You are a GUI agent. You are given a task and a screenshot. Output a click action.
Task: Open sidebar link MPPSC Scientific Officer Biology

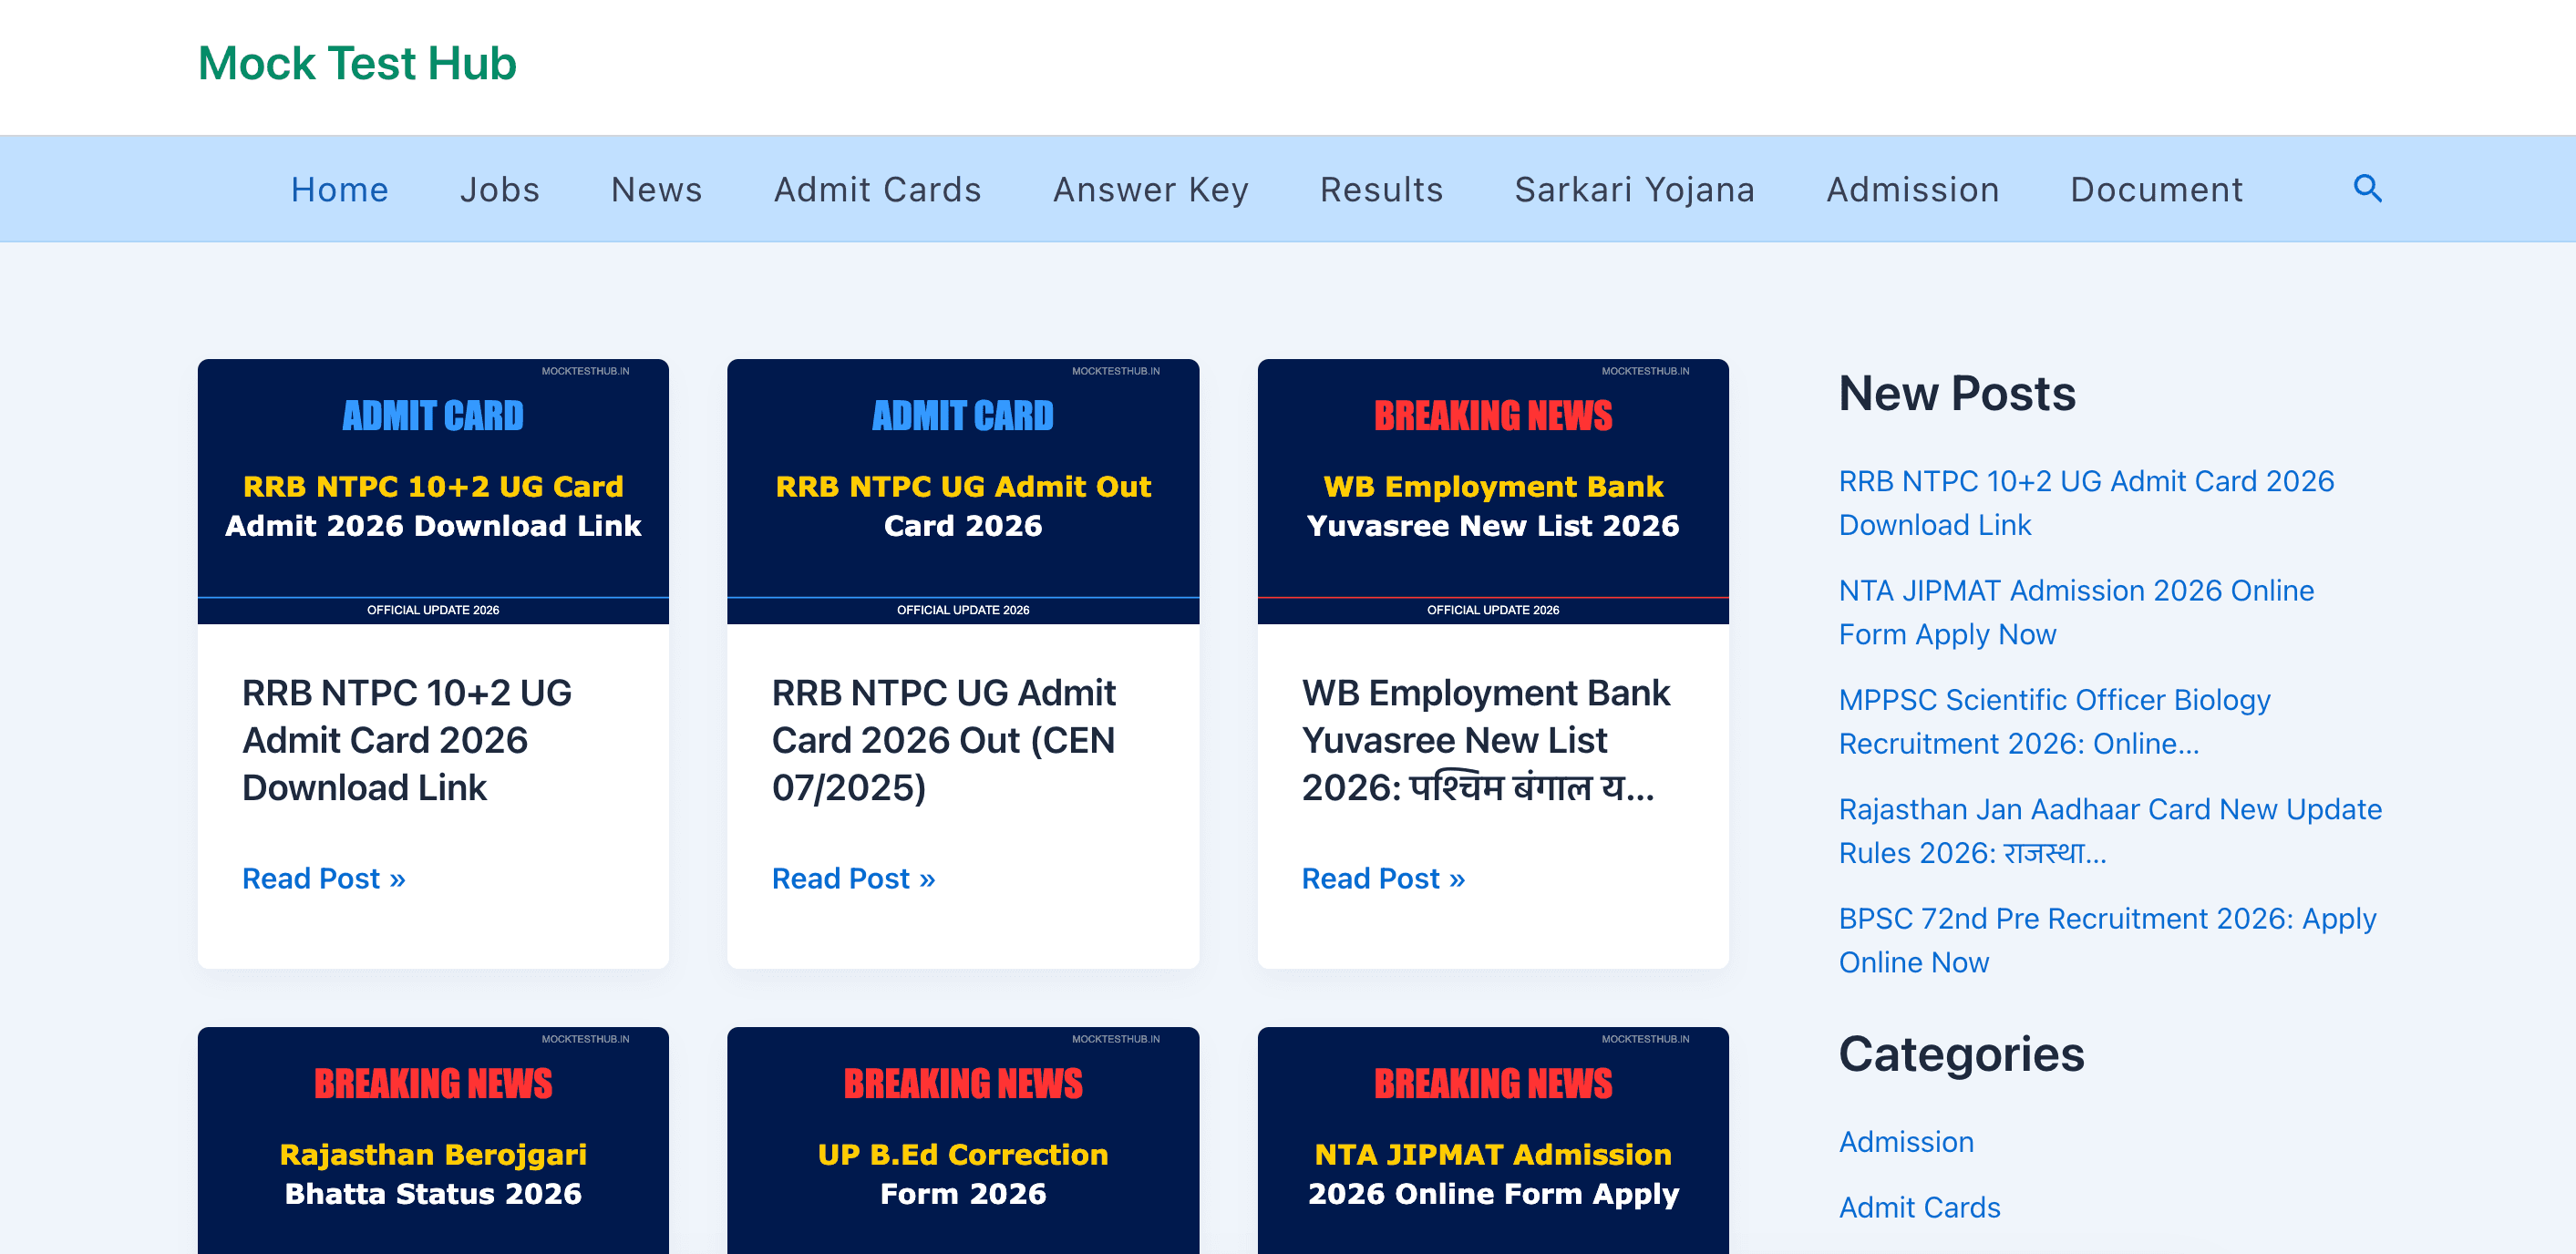click(2054, 721)
